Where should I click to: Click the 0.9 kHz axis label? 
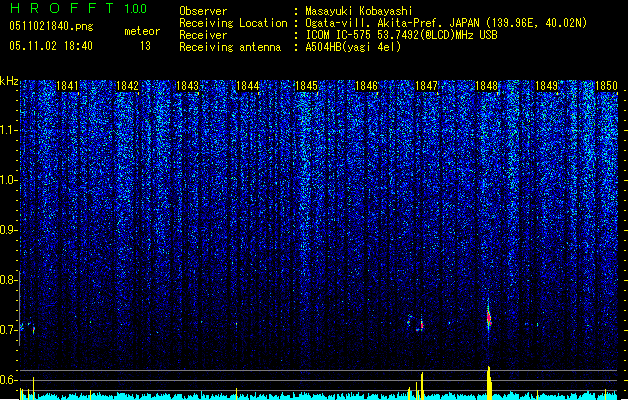8,230
